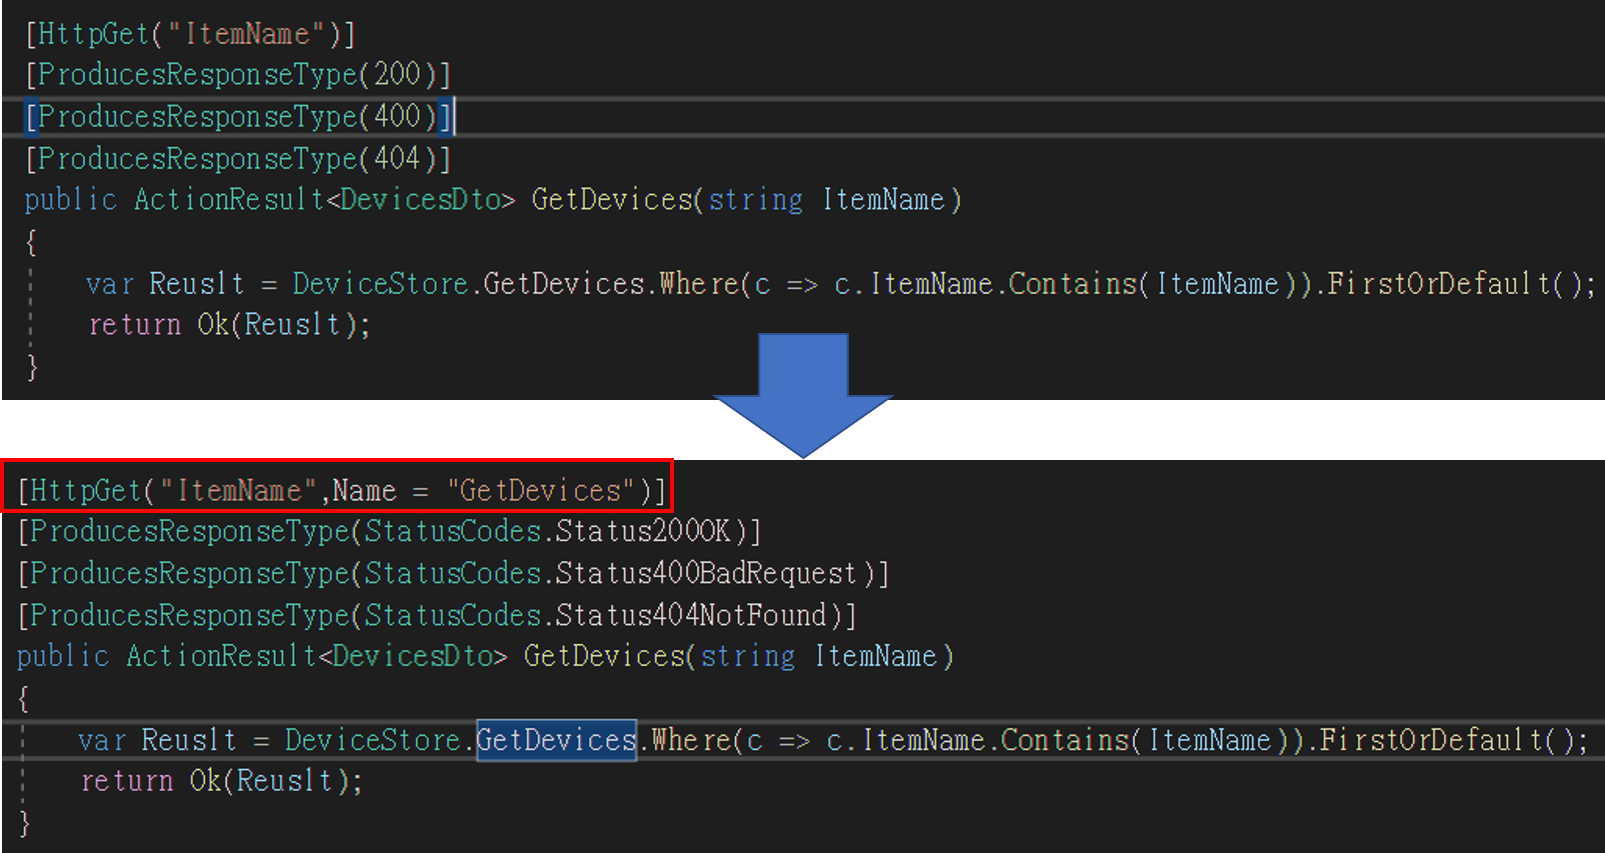Click FirstOrDefault in the upper code block

1439,284
